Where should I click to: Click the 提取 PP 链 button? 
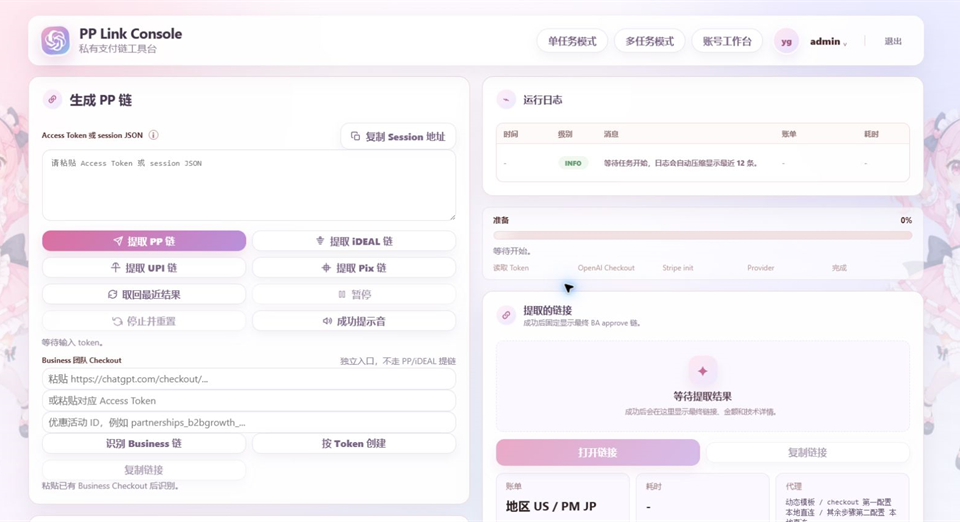click(144, 241)
